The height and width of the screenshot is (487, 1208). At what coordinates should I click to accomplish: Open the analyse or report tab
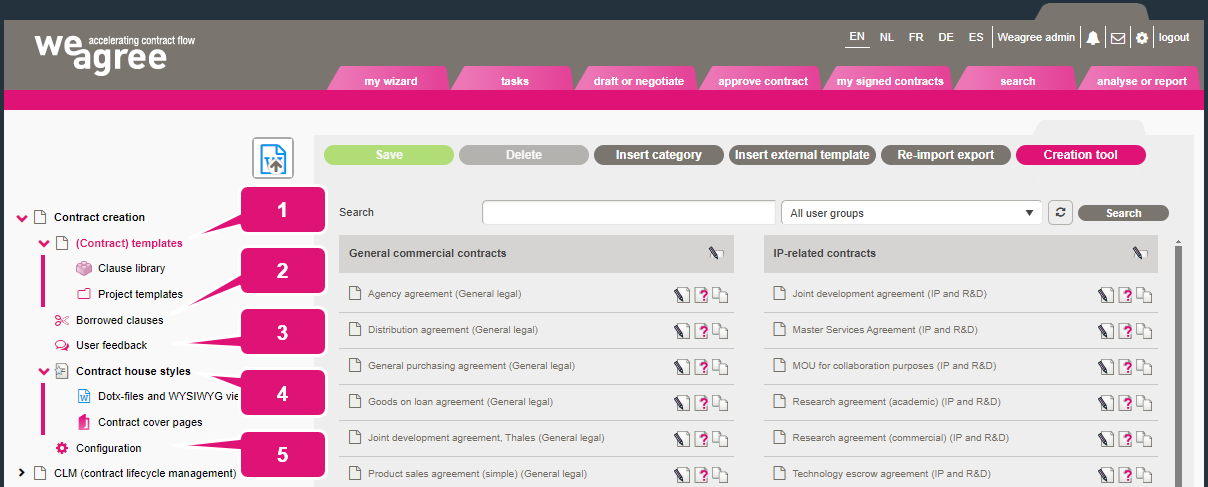point(1141,81)
